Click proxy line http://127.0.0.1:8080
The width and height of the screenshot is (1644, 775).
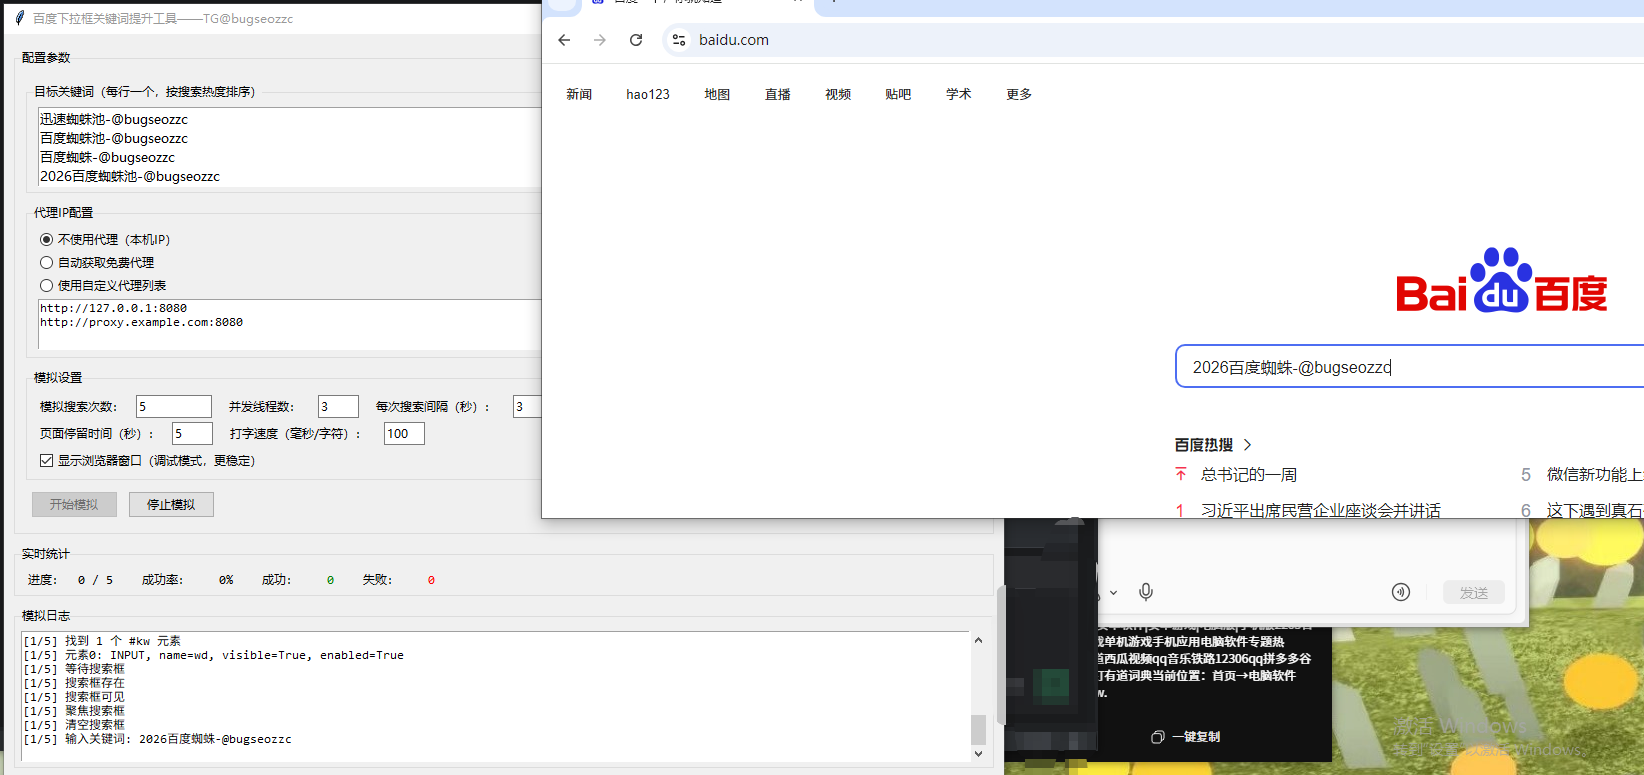click(113, 308)
